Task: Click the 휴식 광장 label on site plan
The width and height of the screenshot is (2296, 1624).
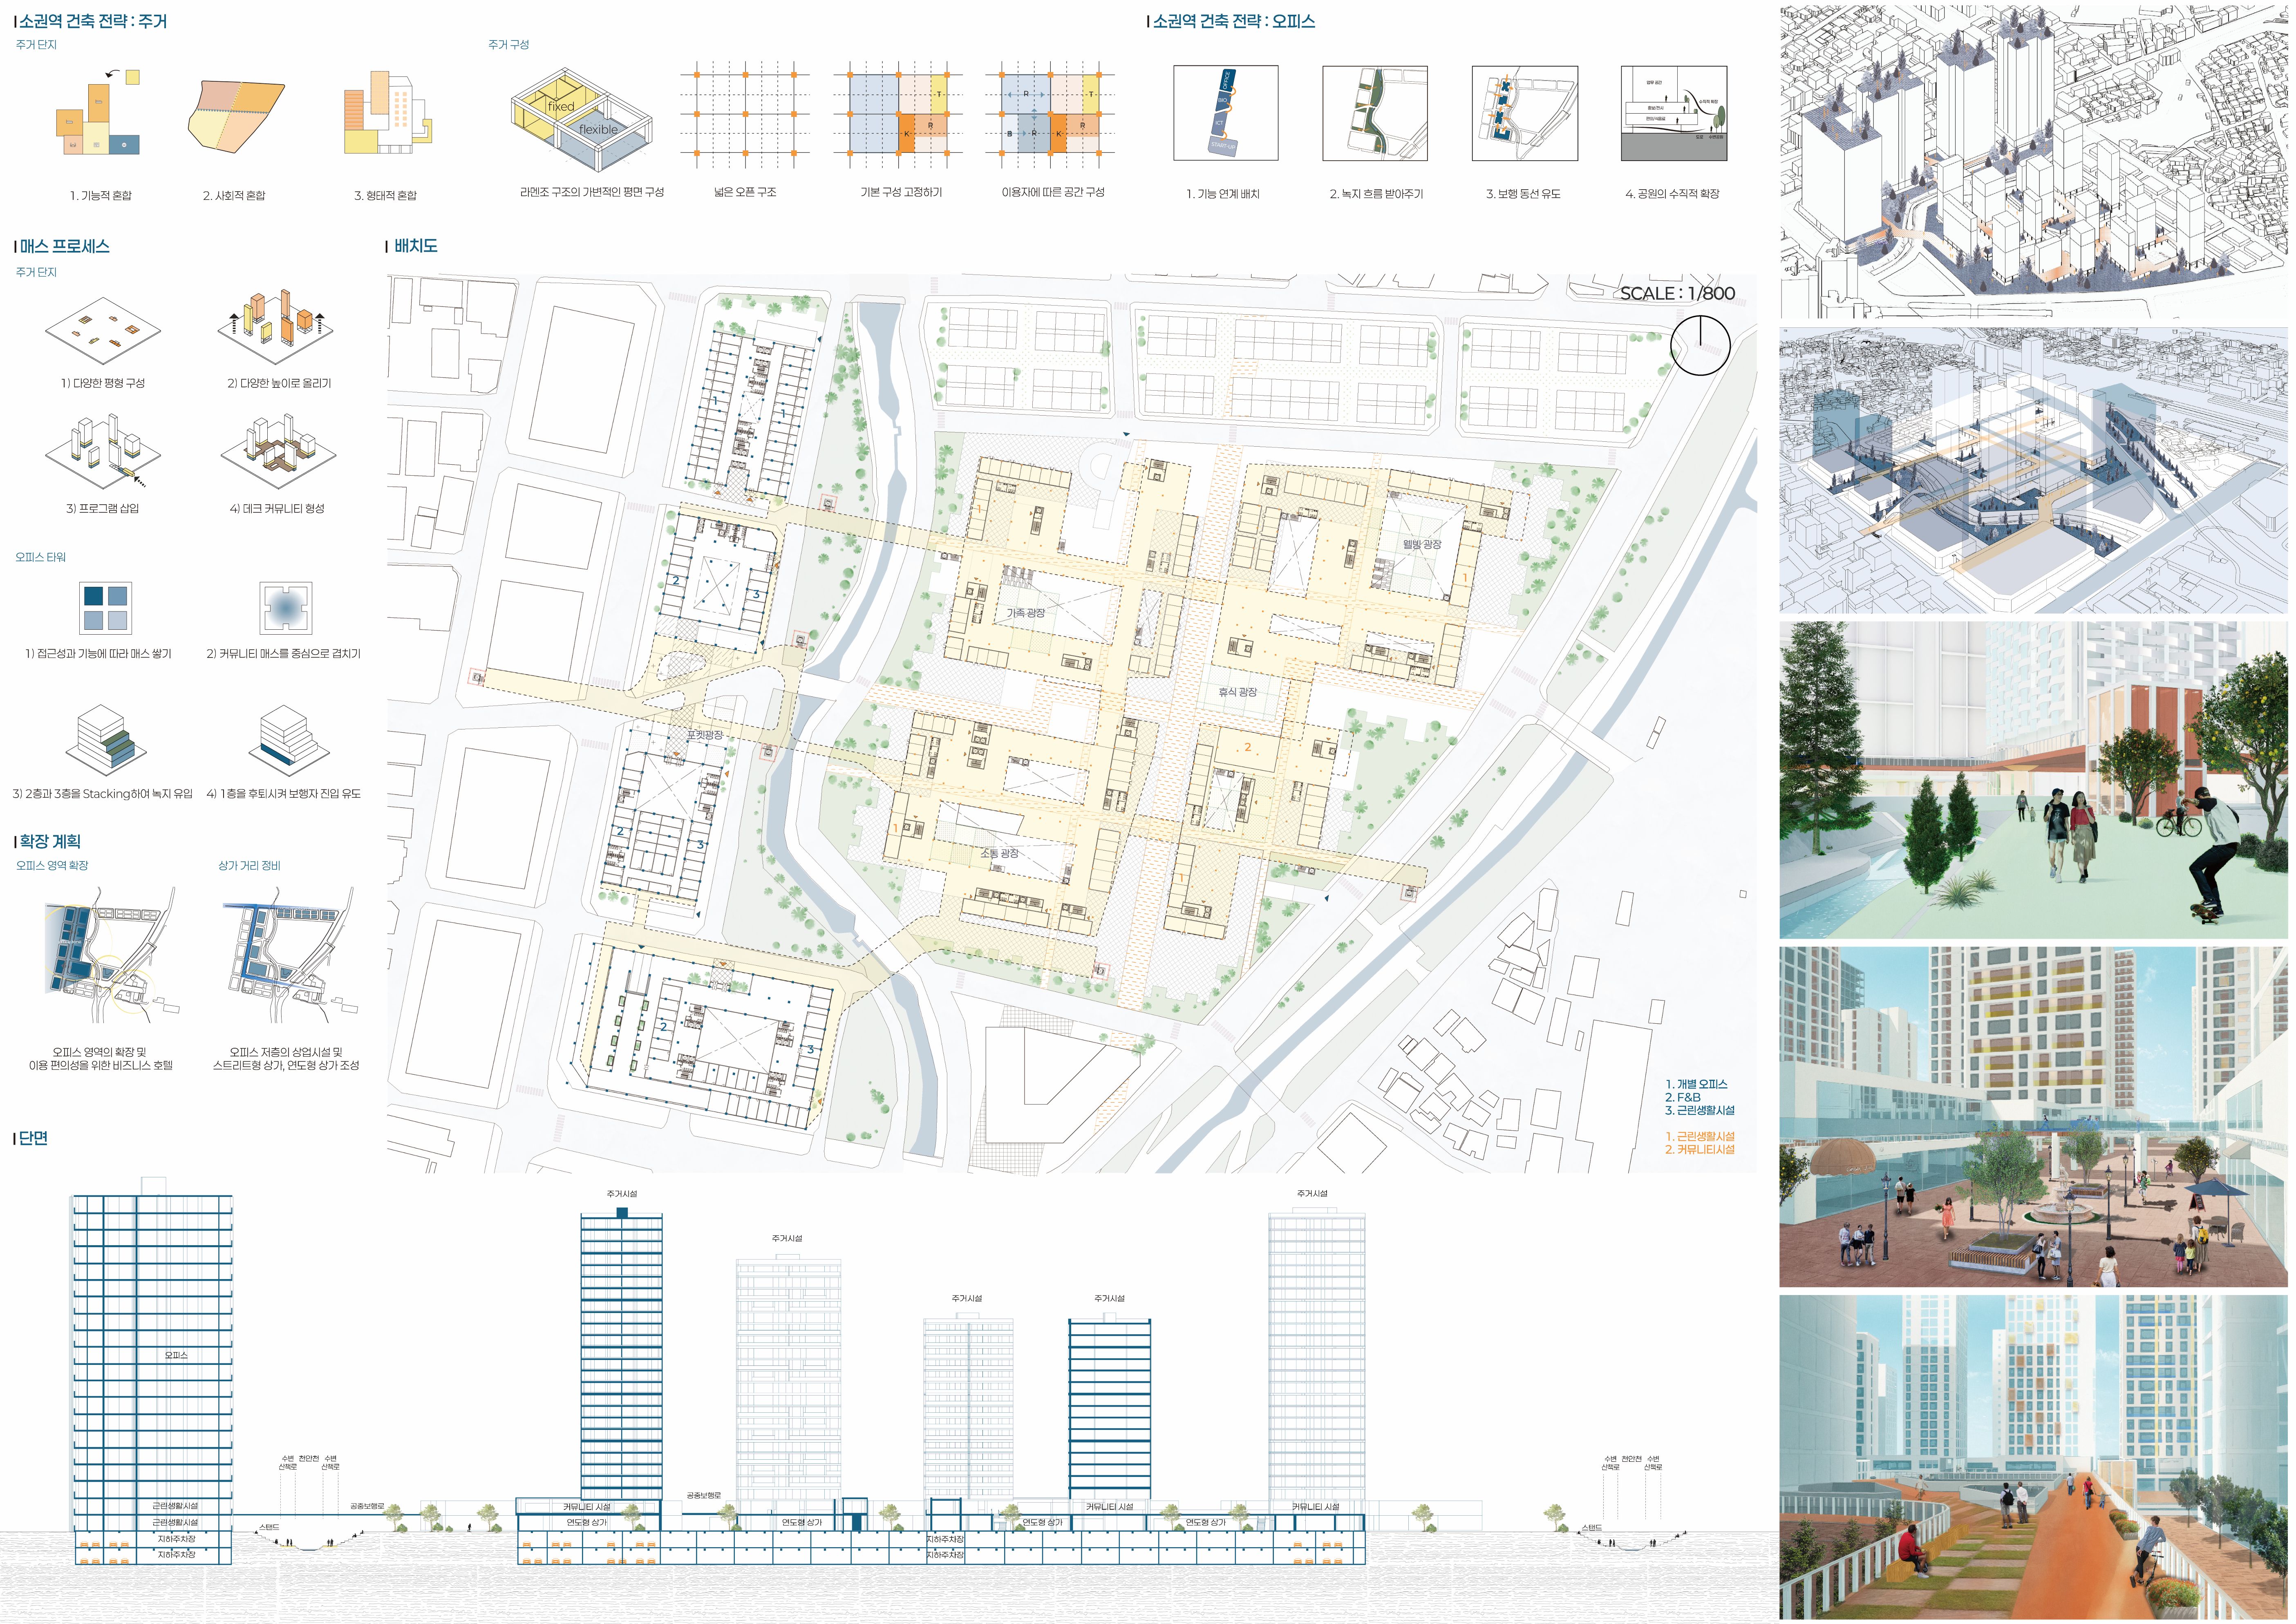Action: 1237,692
